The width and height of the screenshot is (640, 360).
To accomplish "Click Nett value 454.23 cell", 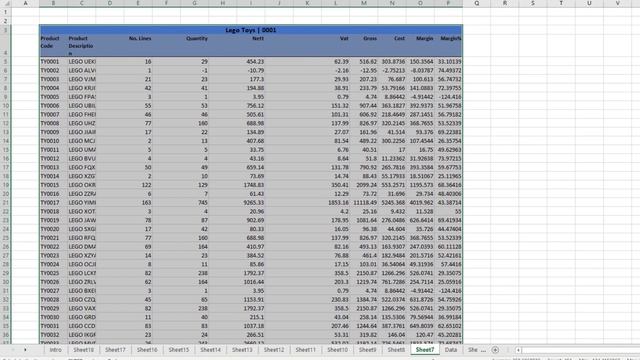I will pyautogui.click(x=251, y=62).
